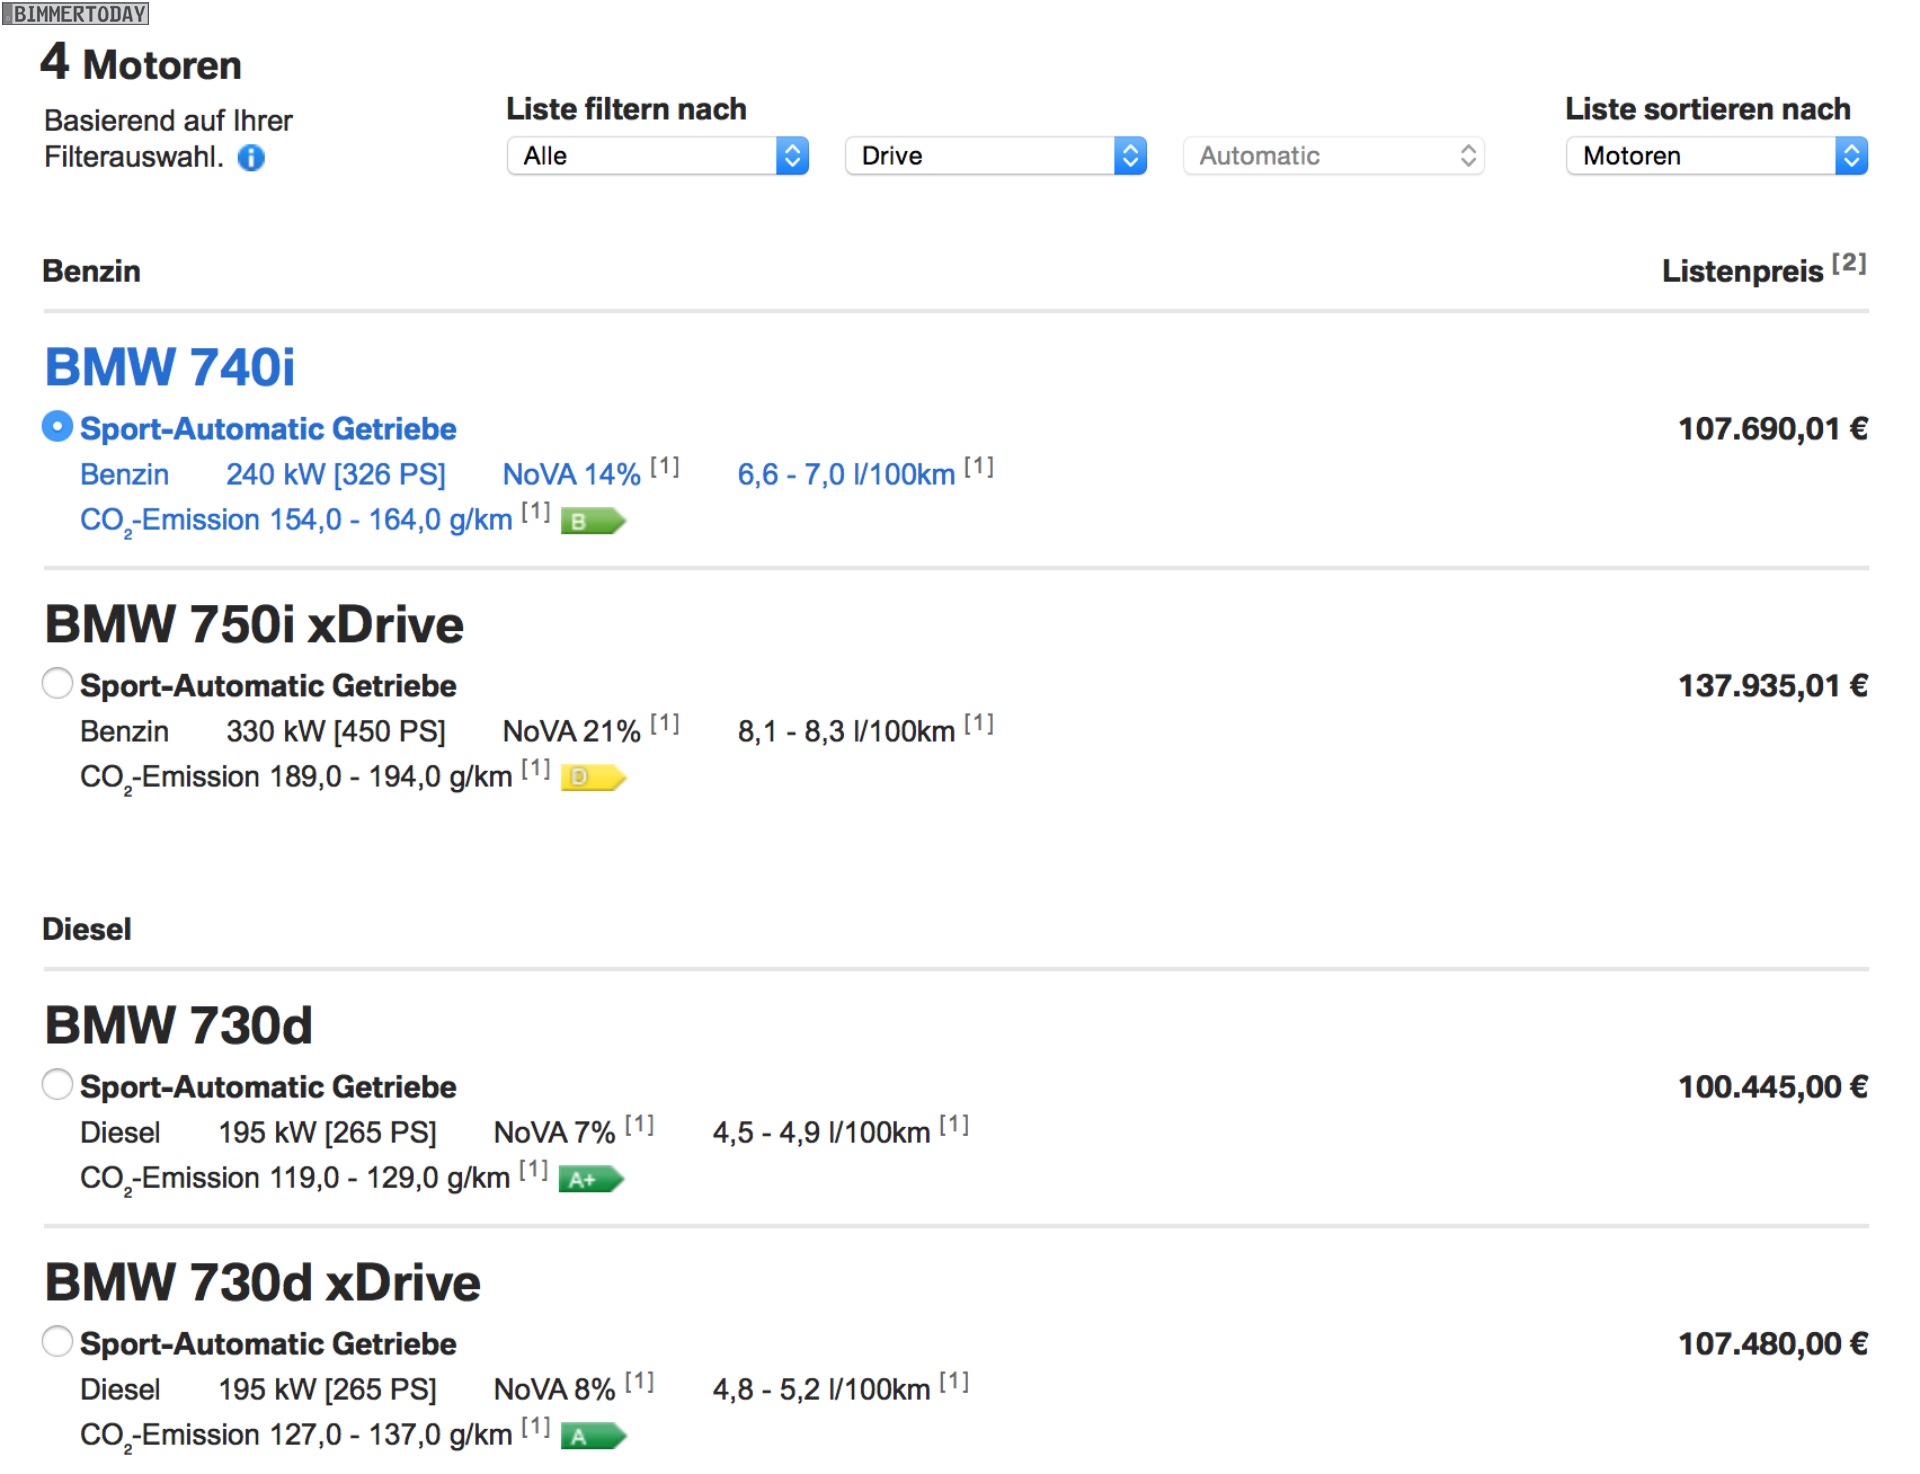Screen dimensions: 1920x1474
Task: Click the BIMMERTODAY watermark logo
Action: (x=76, y=13)
